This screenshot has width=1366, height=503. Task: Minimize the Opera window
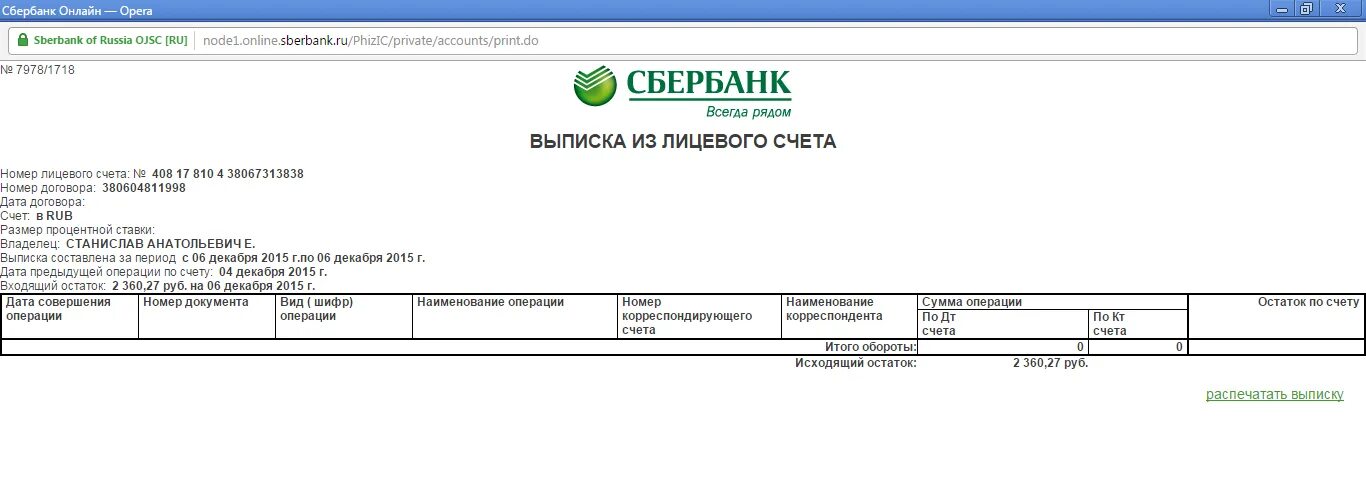coord(1283,8)
